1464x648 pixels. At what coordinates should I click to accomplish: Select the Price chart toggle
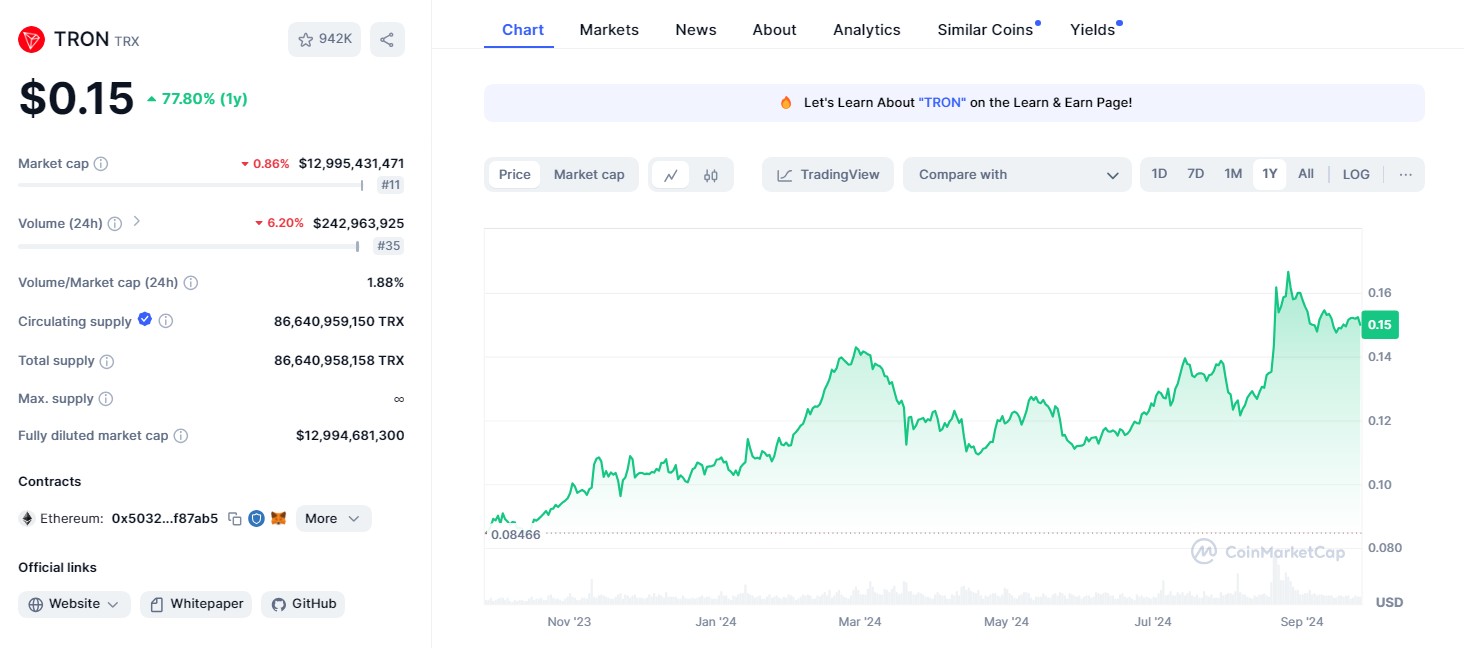pyautogui.click(x=515, y=174)
